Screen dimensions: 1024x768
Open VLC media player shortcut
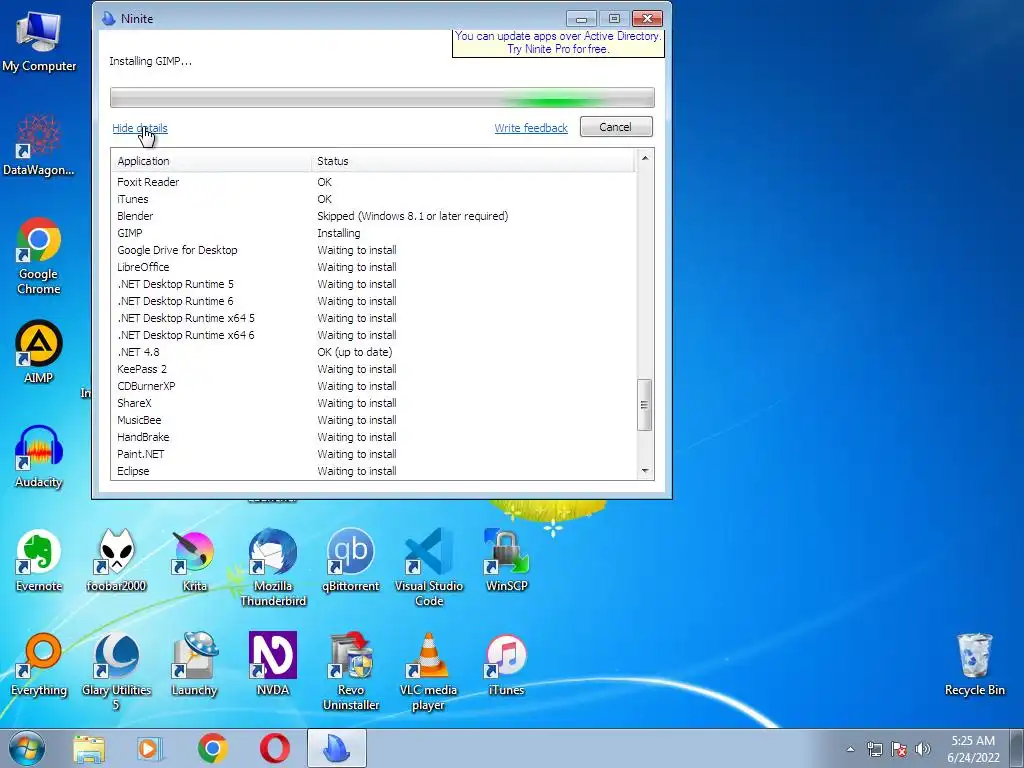pyautogui.click(x=428, y=671)
